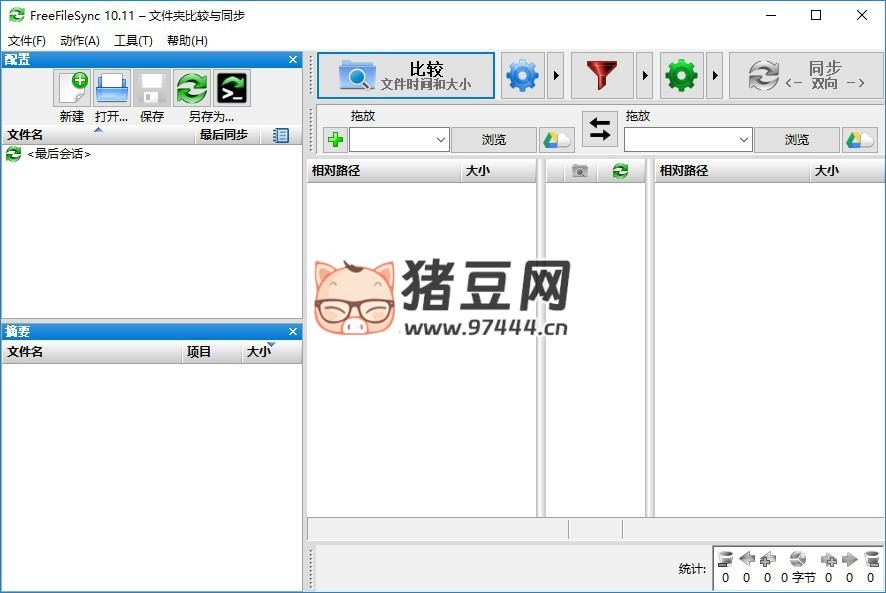Click FreeFileSync title bar app icon
The image size is (886, 593).
pyautogui.click(x=16, y=15)
